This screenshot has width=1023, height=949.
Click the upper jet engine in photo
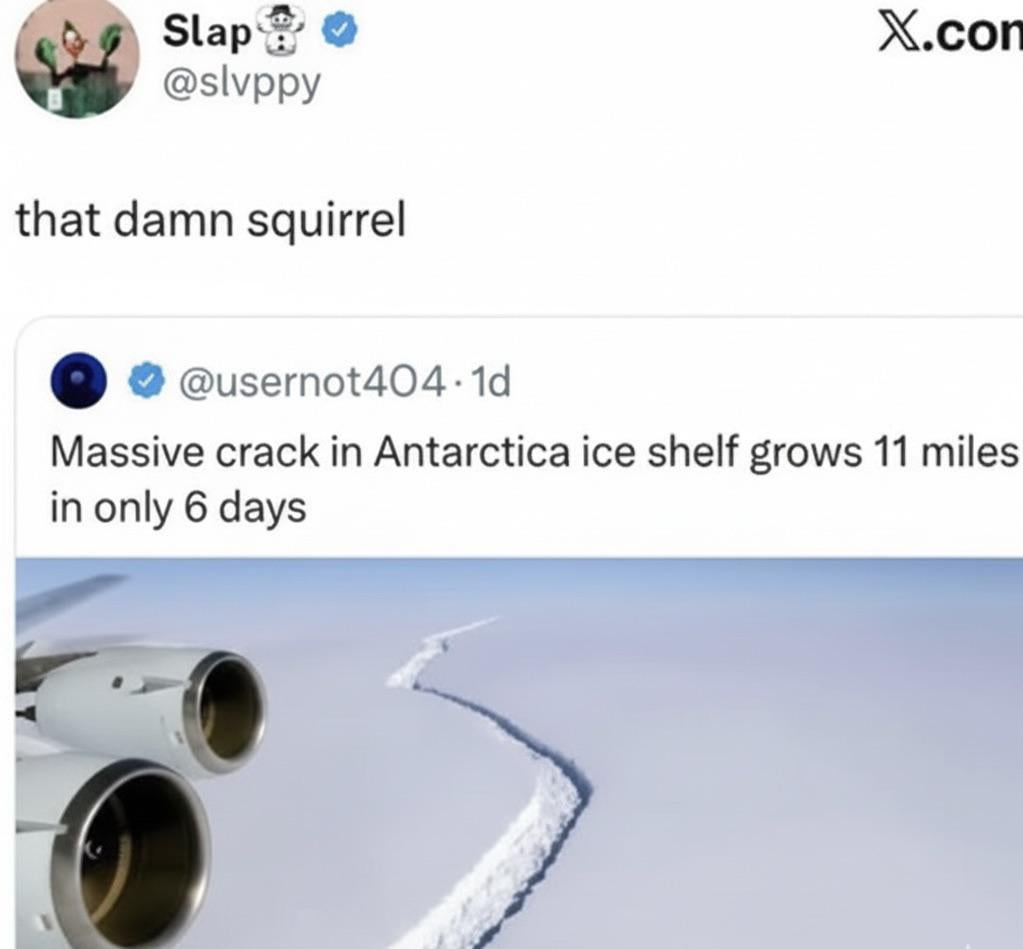click(x=149, y=707)
